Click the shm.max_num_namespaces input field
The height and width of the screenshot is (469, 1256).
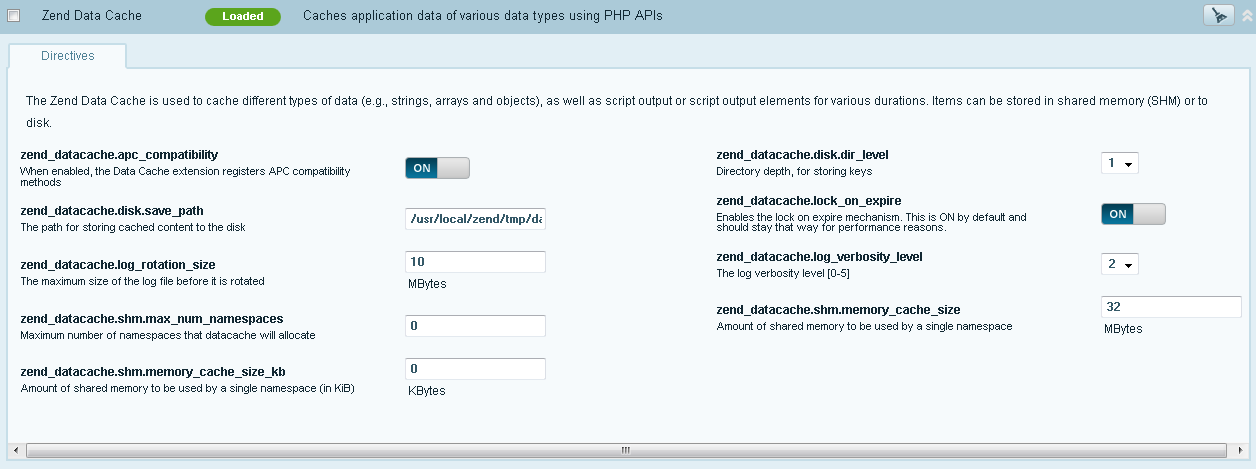point(475,326)
